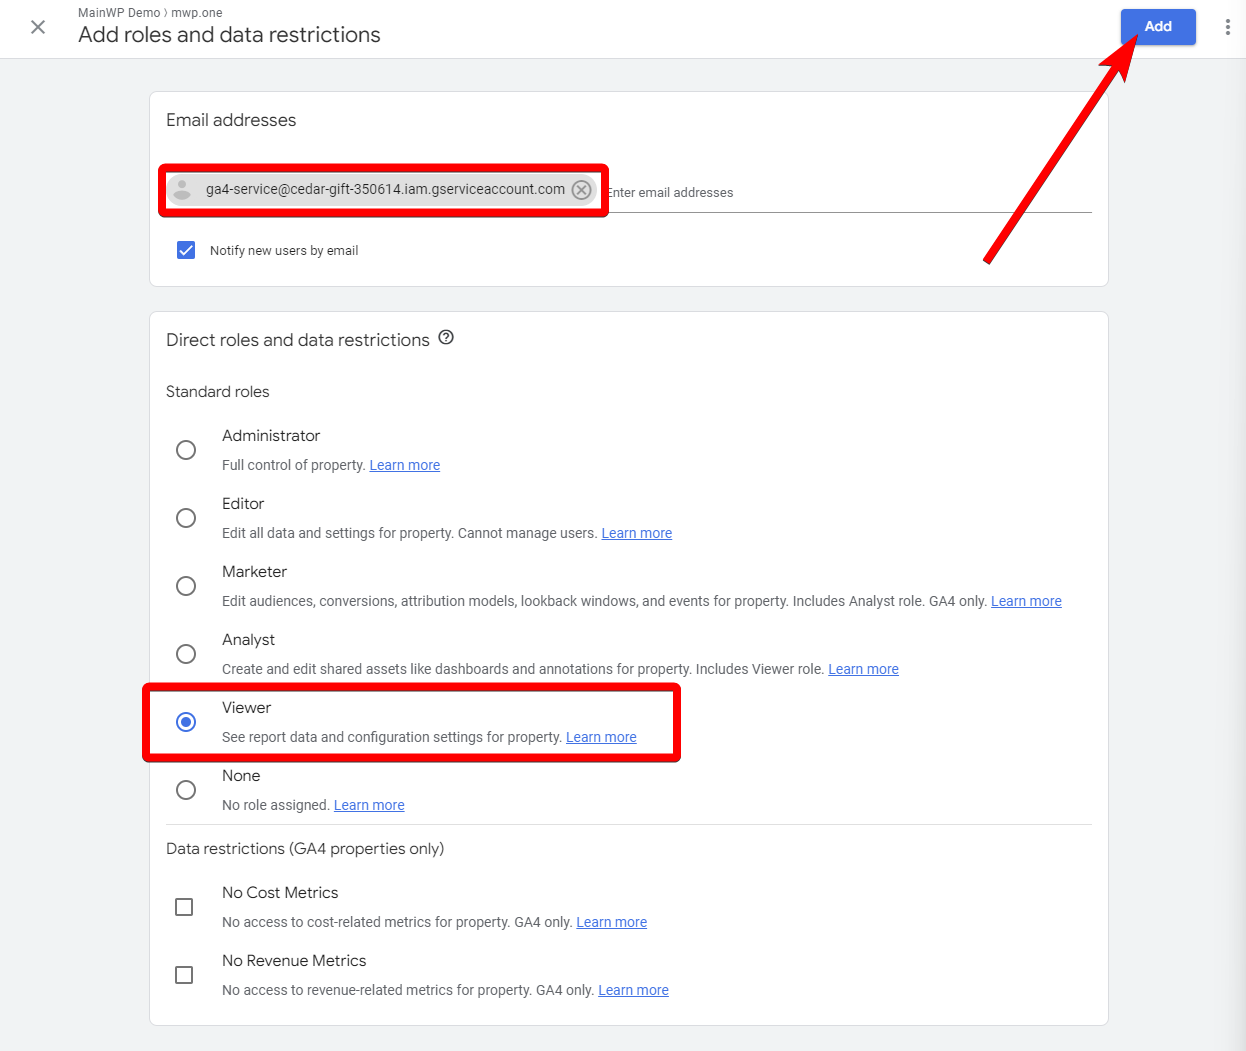Uncheck Notify new users by email
The image size is (1246, 1051).
tap(186, 250)
